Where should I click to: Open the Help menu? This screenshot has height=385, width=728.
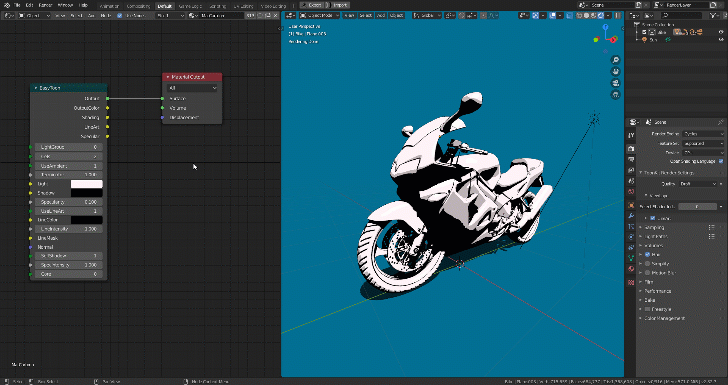[x=83, y=5]
